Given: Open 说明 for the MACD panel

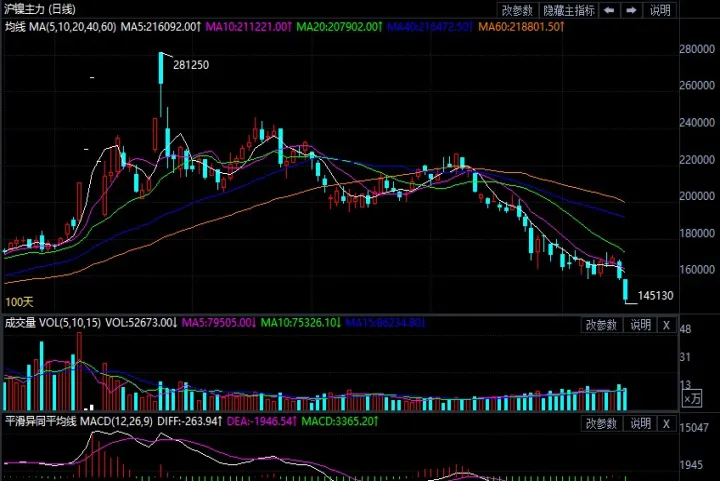Looking at the screenshot, I should pos(641,422).
